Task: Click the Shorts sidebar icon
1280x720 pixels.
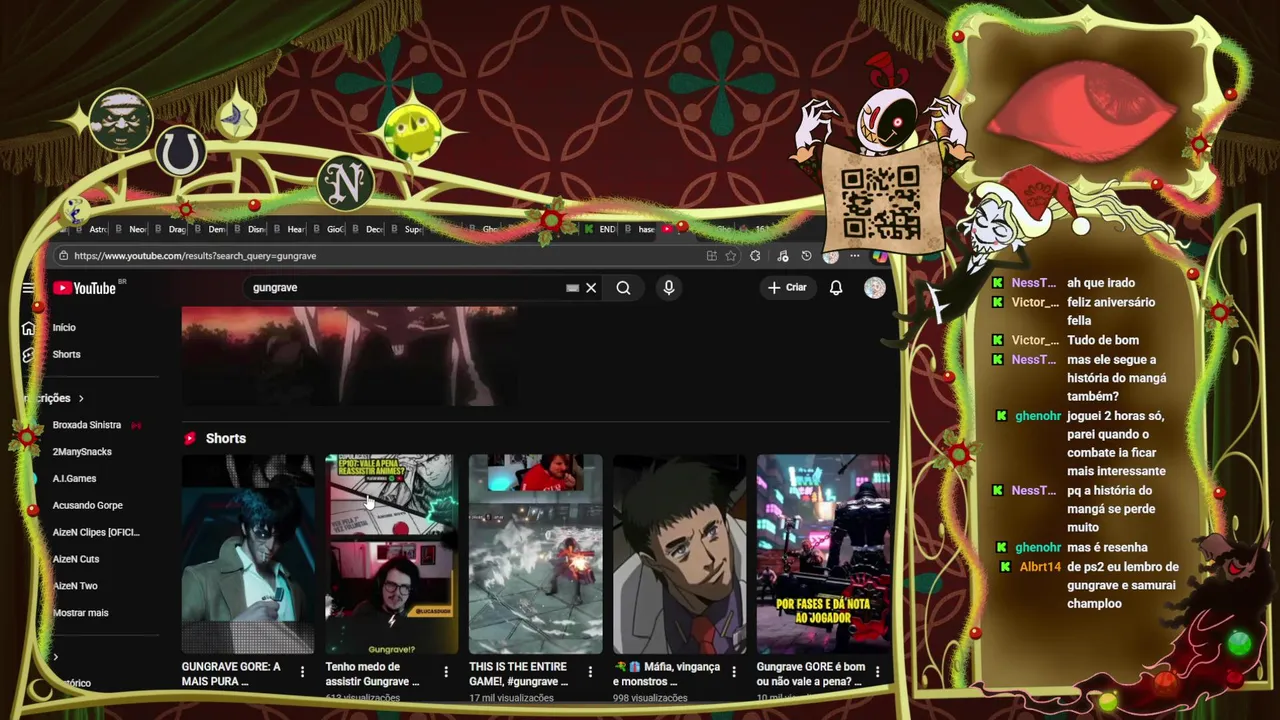Action: pos(28,355)
